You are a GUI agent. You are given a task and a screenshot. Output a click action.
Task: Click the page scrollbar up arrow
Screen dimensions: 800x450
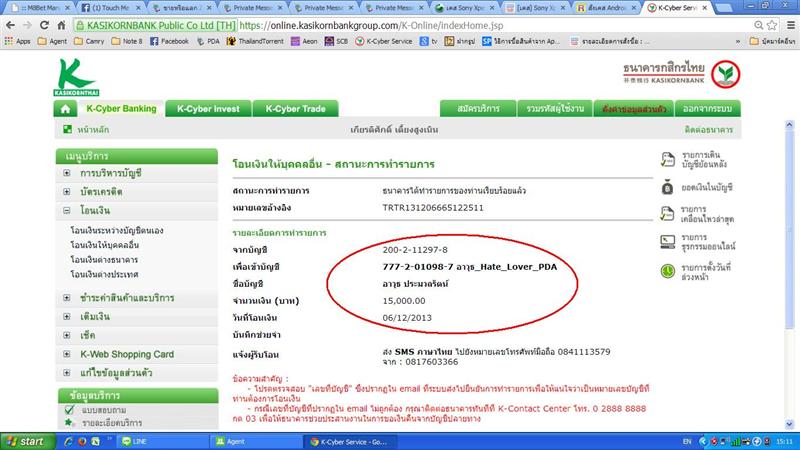[789, 124]
